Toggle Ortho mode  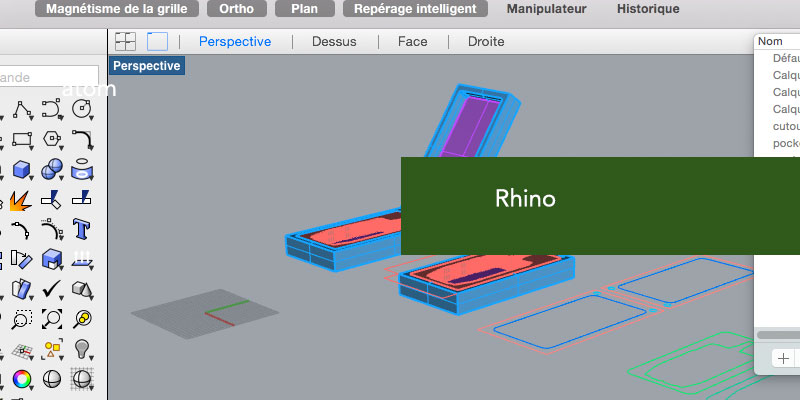(237, 9)
